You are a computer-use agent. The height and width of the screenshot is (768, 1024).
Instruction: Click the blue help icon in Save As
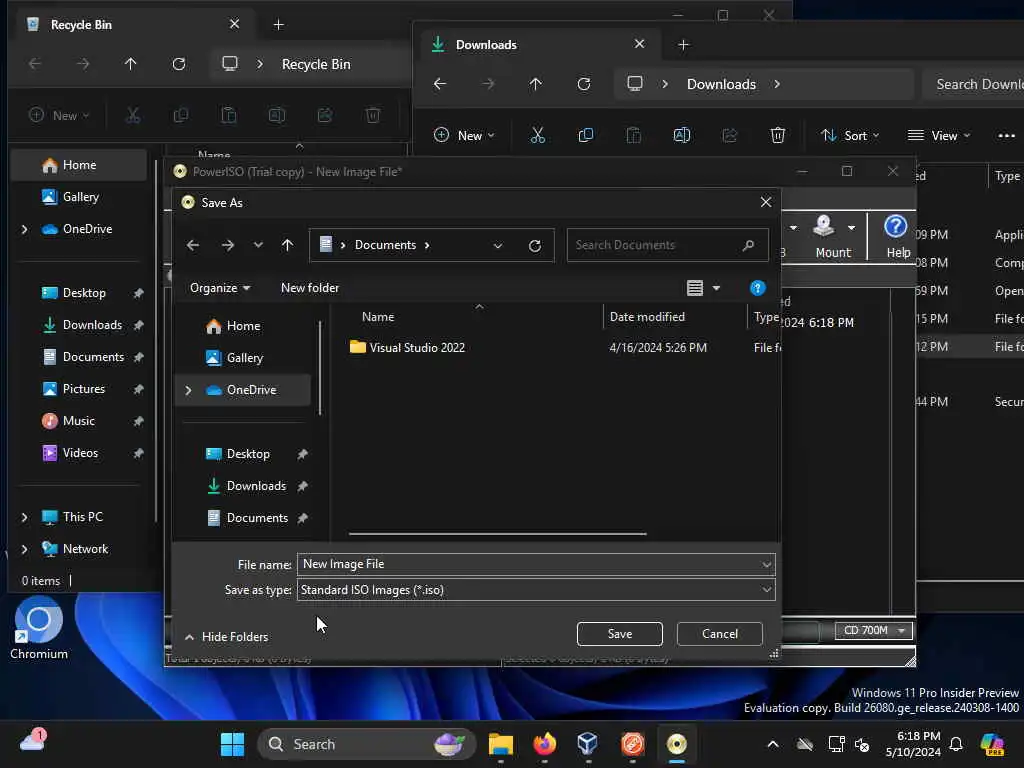(x=758, y=288)
